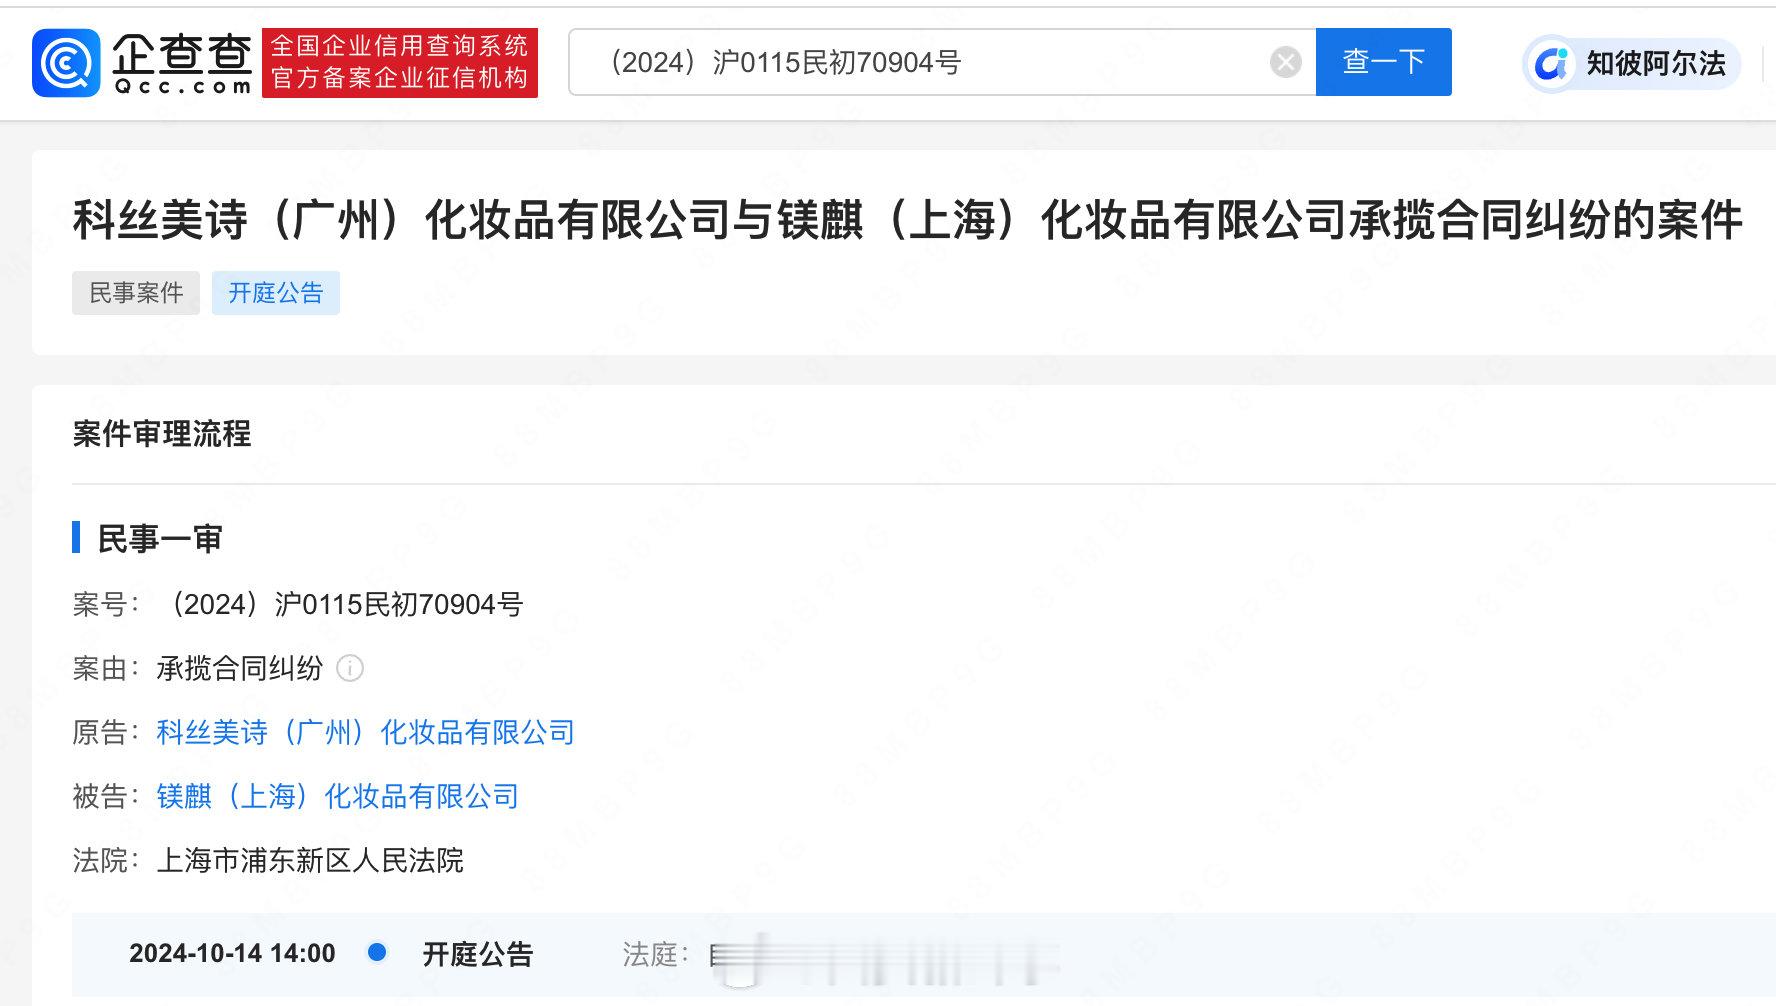This screenshot has width=1776, height=1006.
Task: Click the blue timeline dot for 开庭公告
Action: [x=377, y=952]
